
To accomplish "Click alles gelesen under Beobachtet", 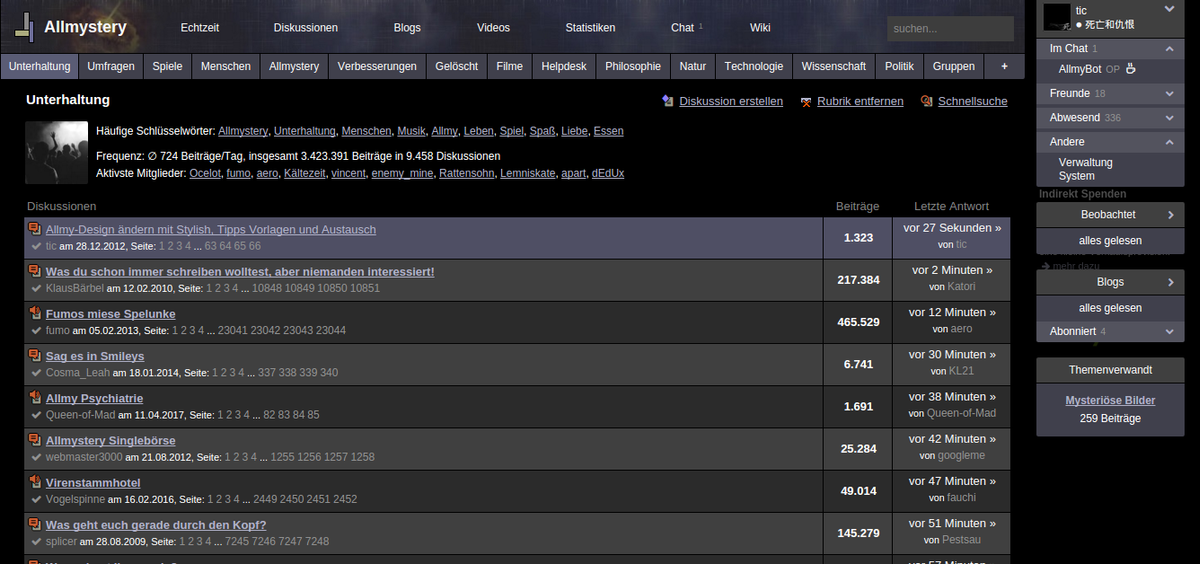I will click(x=1110, y=241).
